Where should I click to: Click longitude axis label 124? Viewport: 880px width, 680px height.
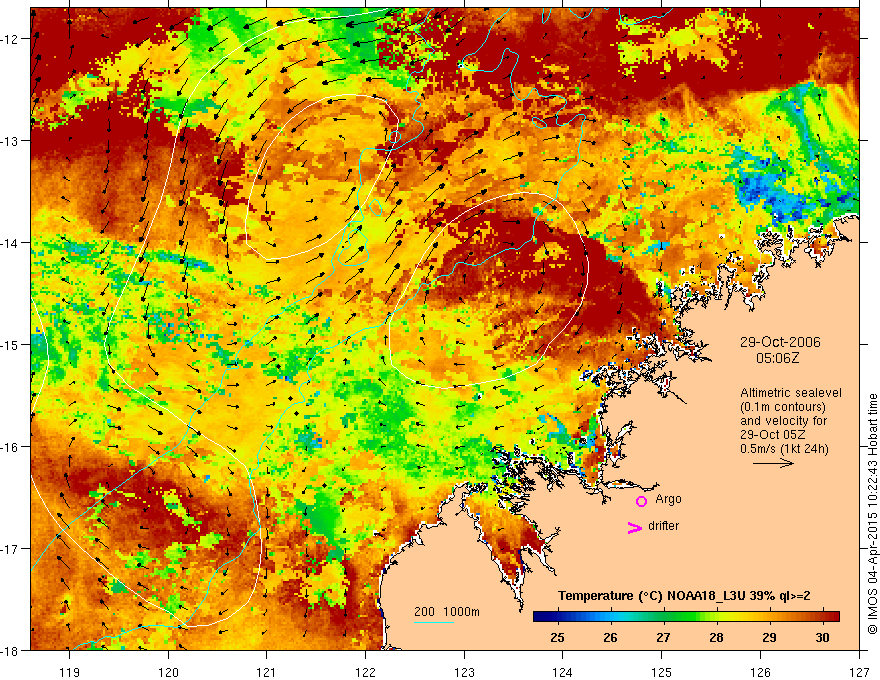(563, 672)
